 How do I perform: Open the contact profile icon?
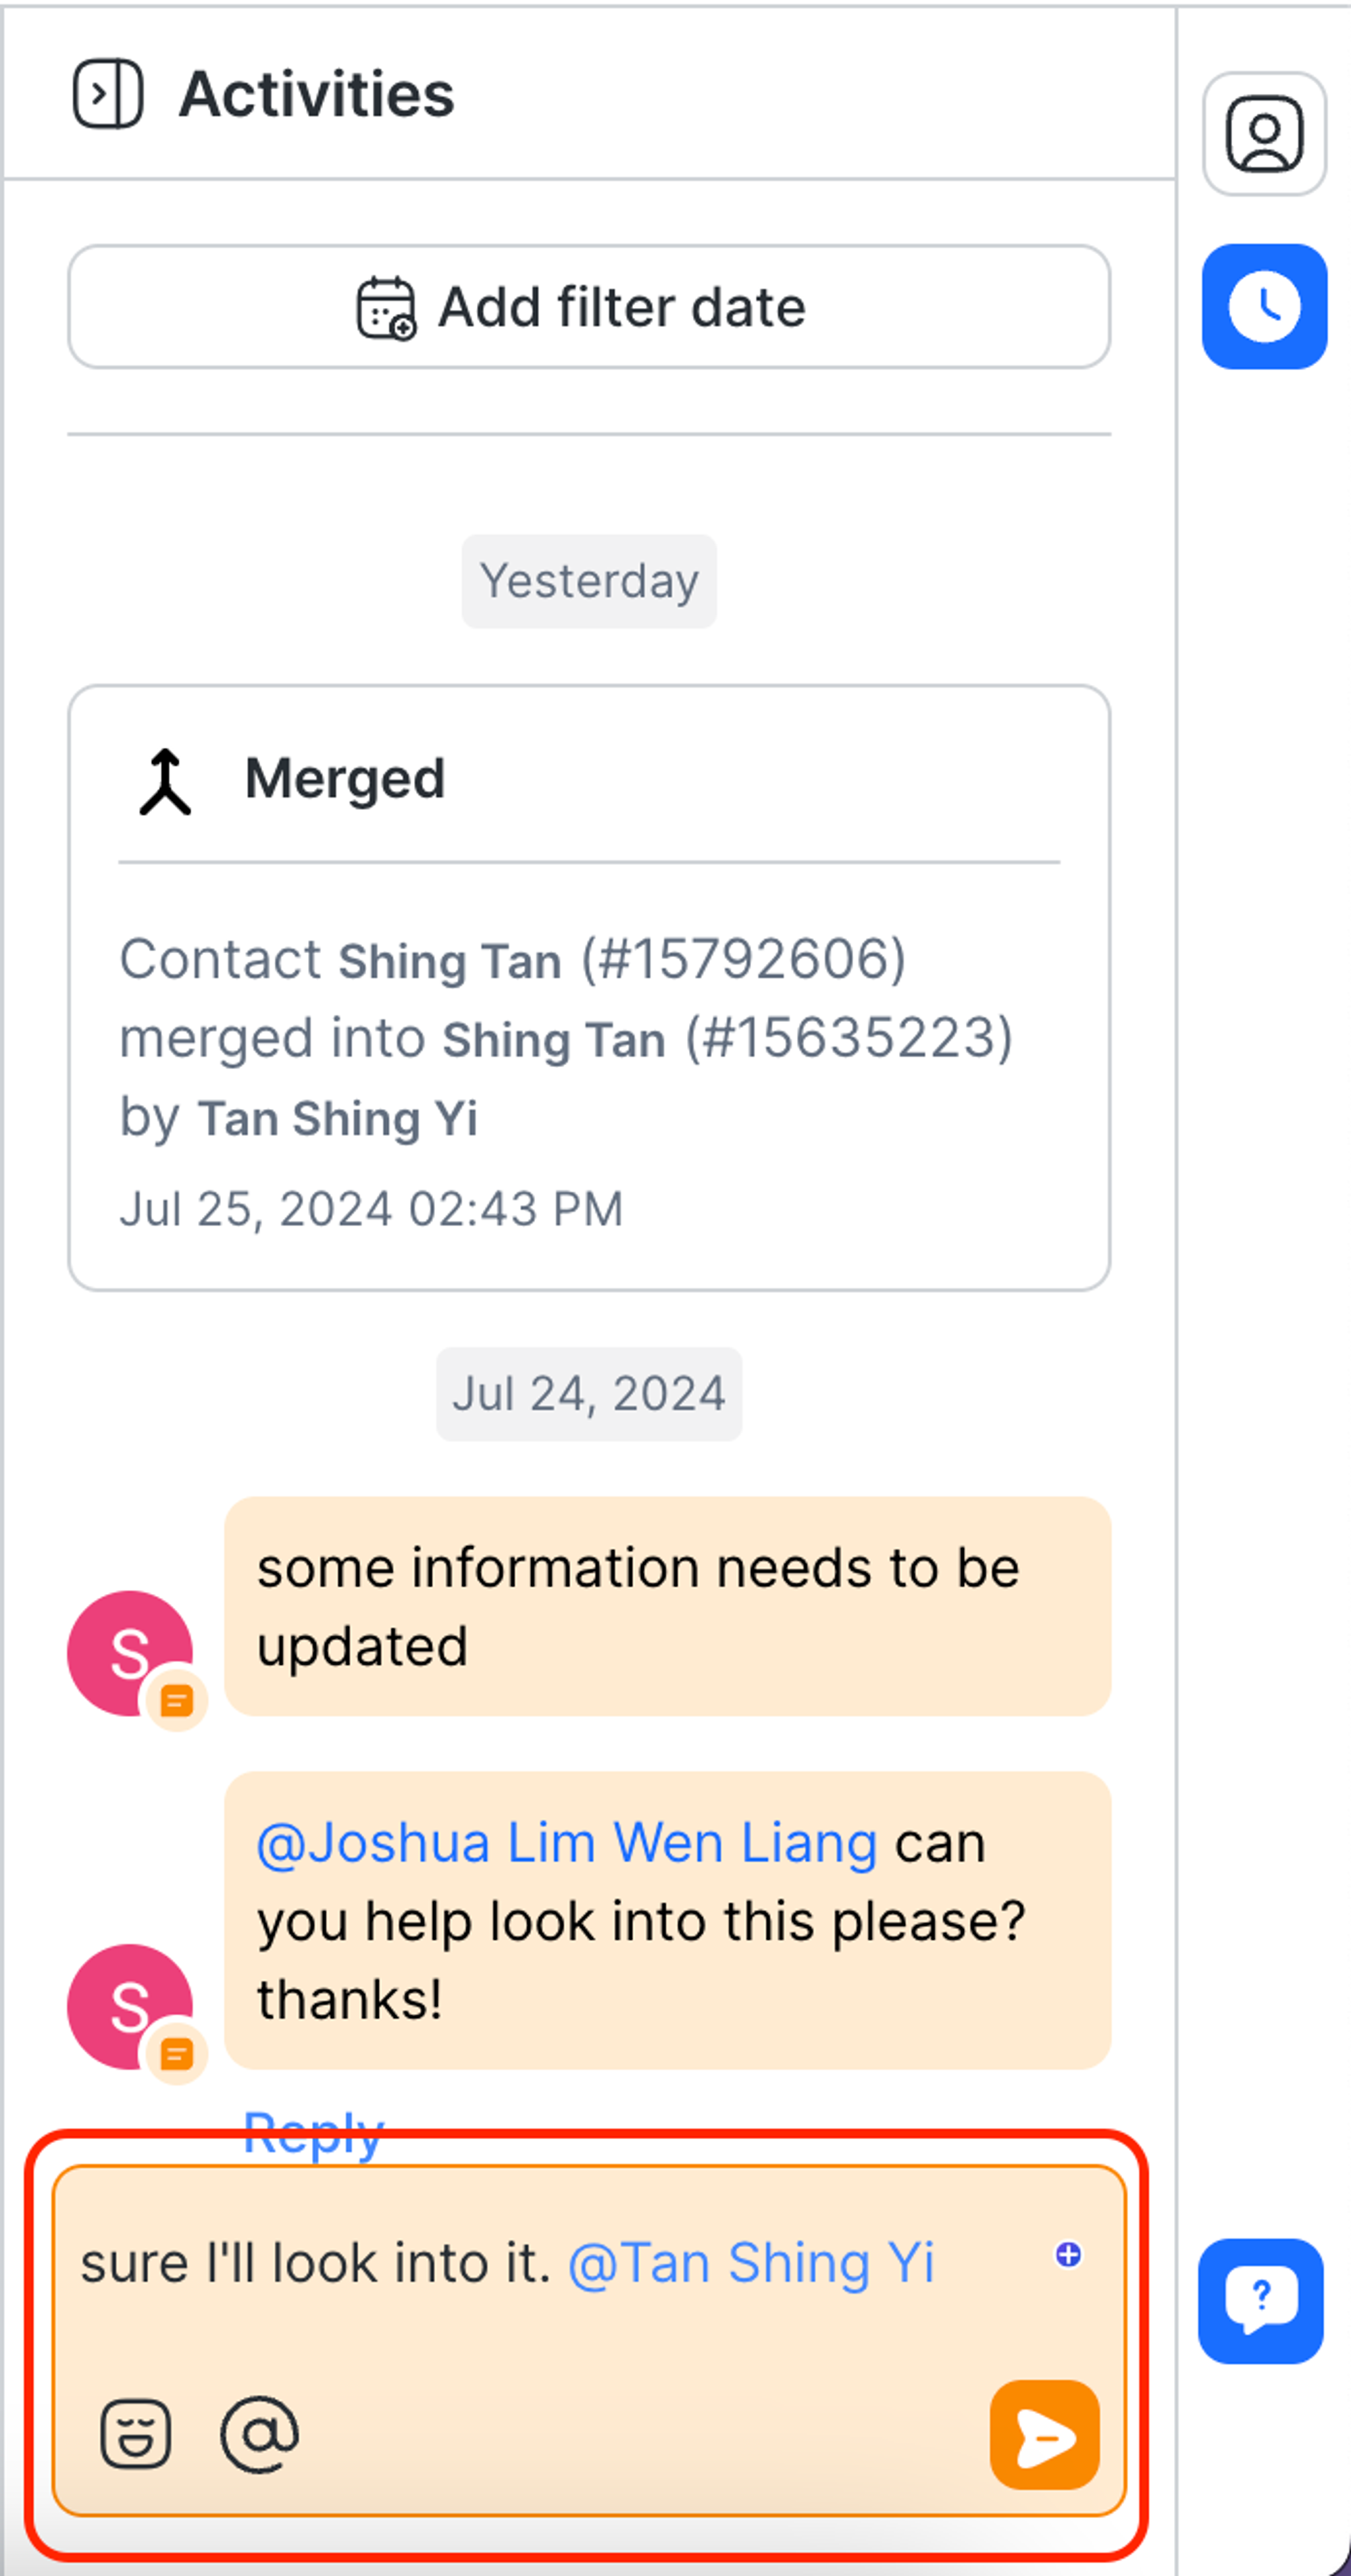point(1264,134)
